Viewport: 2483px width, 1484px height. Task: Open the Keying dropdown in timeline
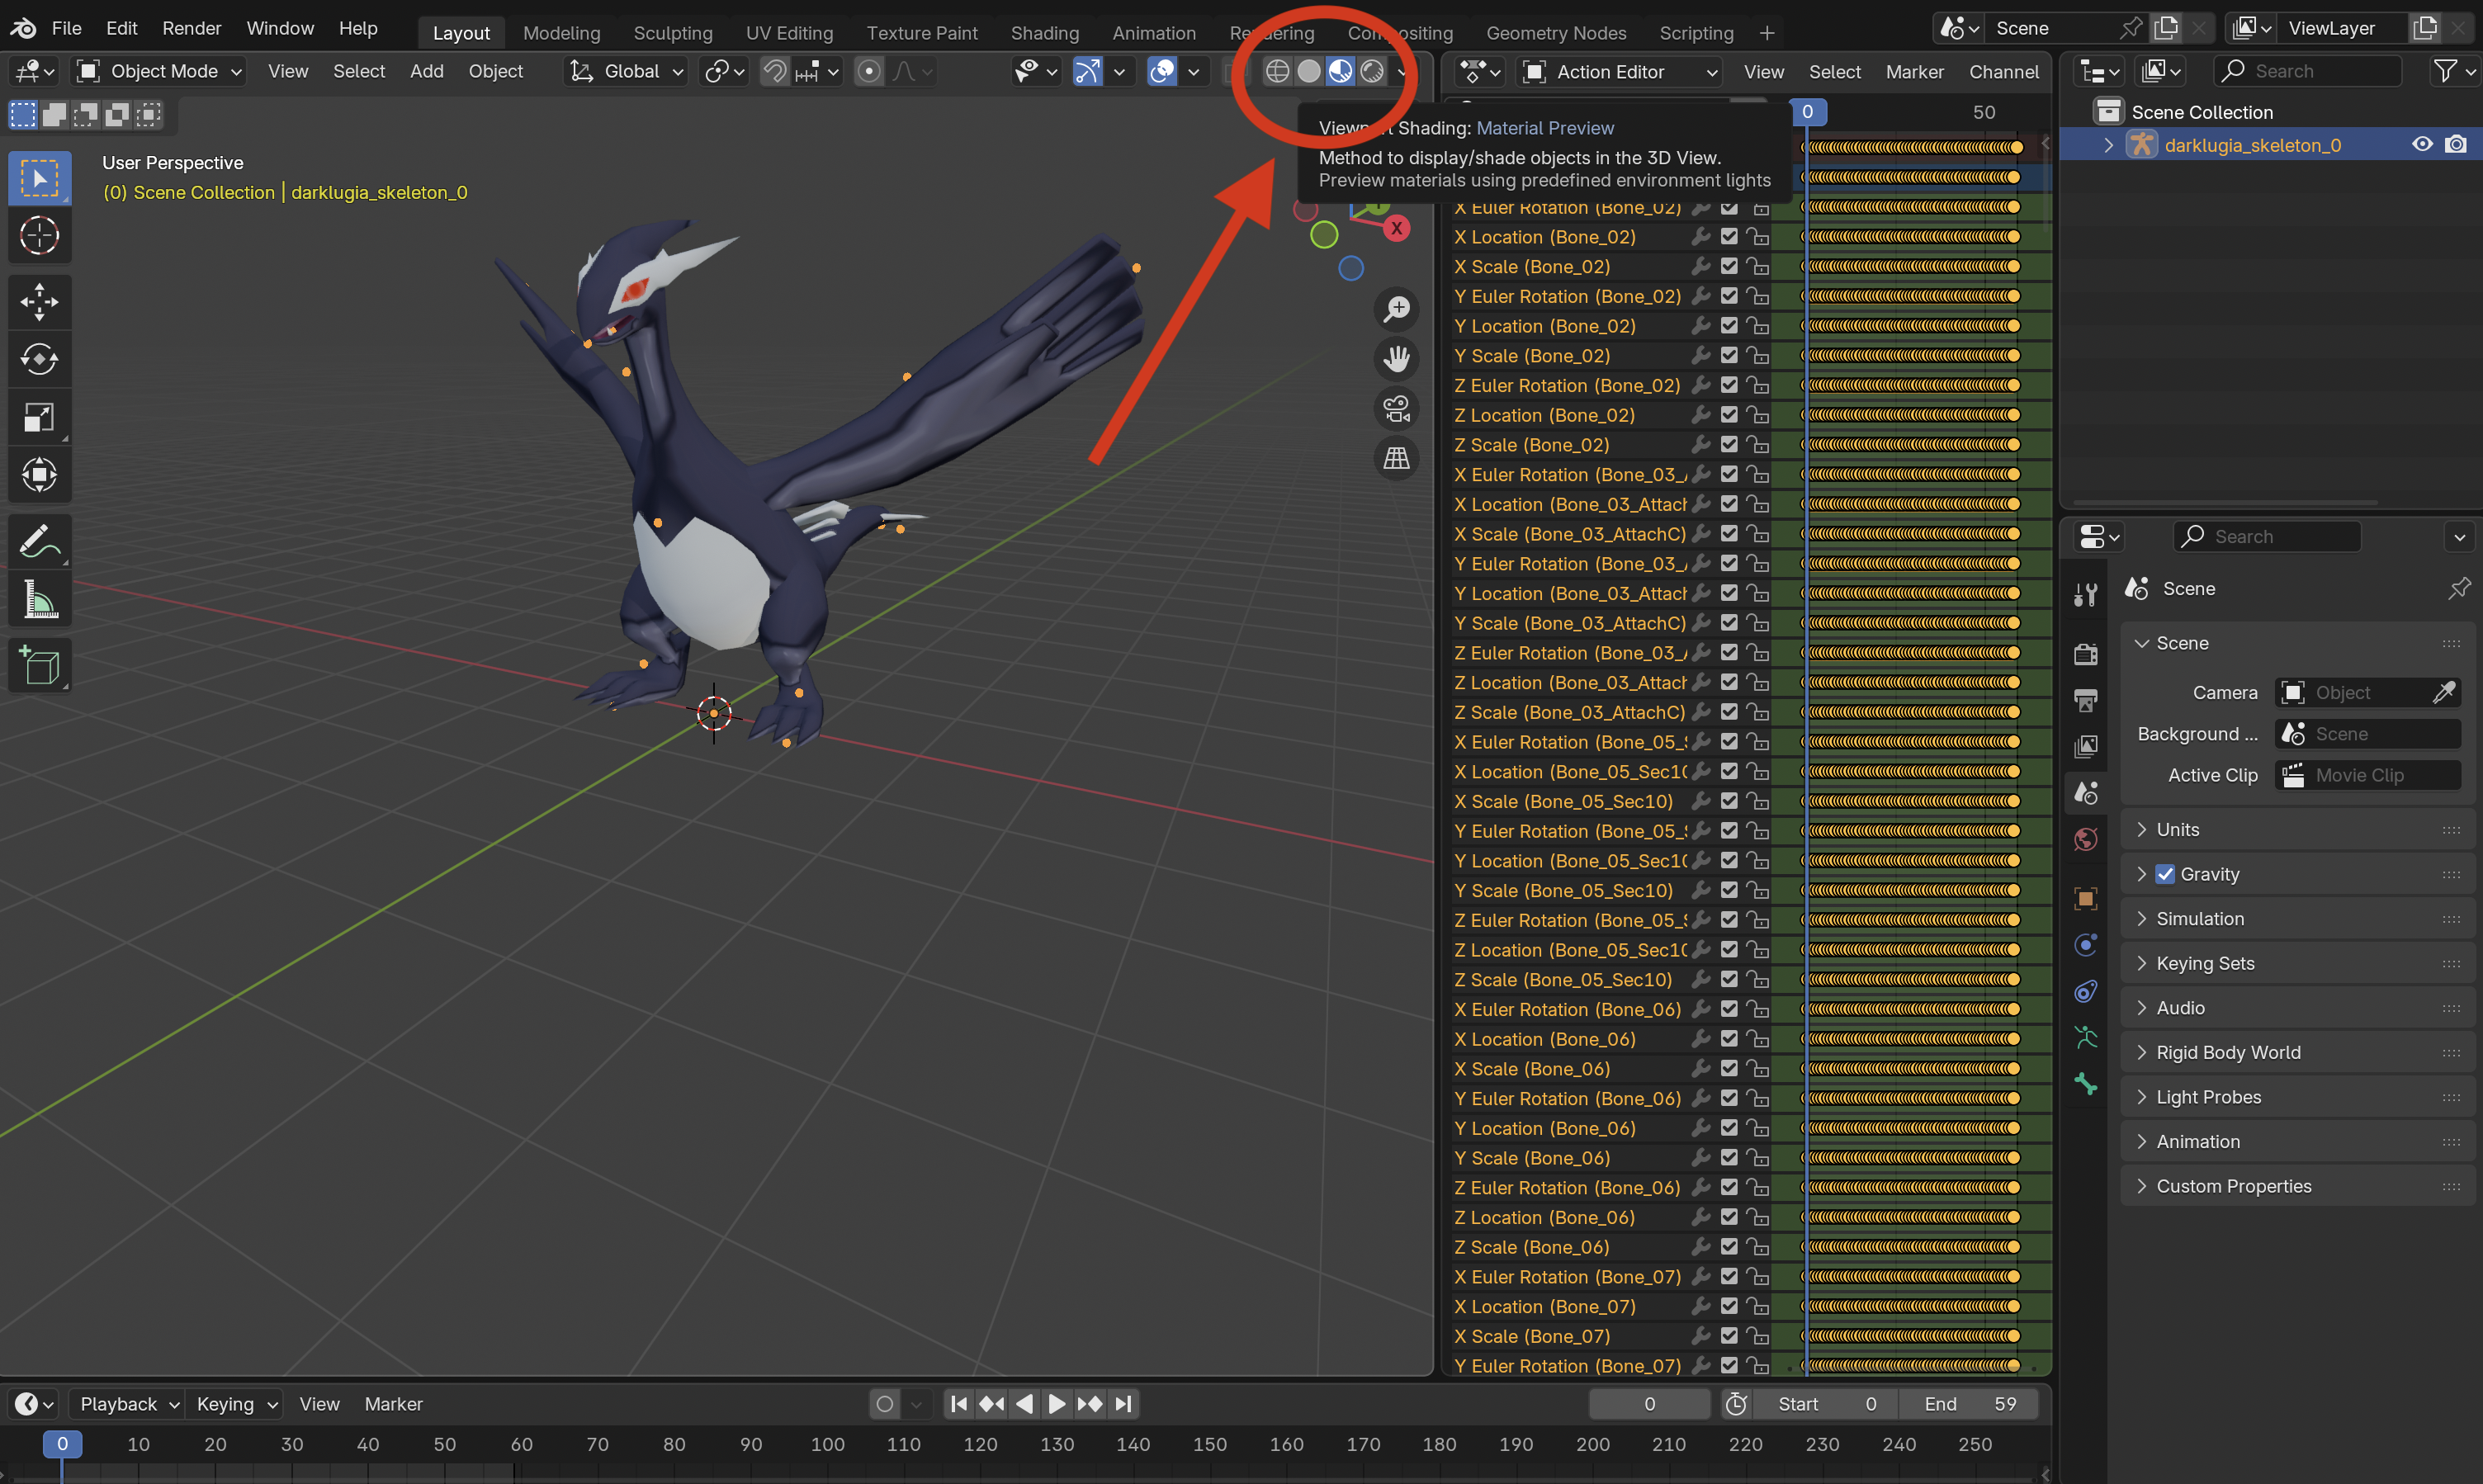[x=236, y=1404]
